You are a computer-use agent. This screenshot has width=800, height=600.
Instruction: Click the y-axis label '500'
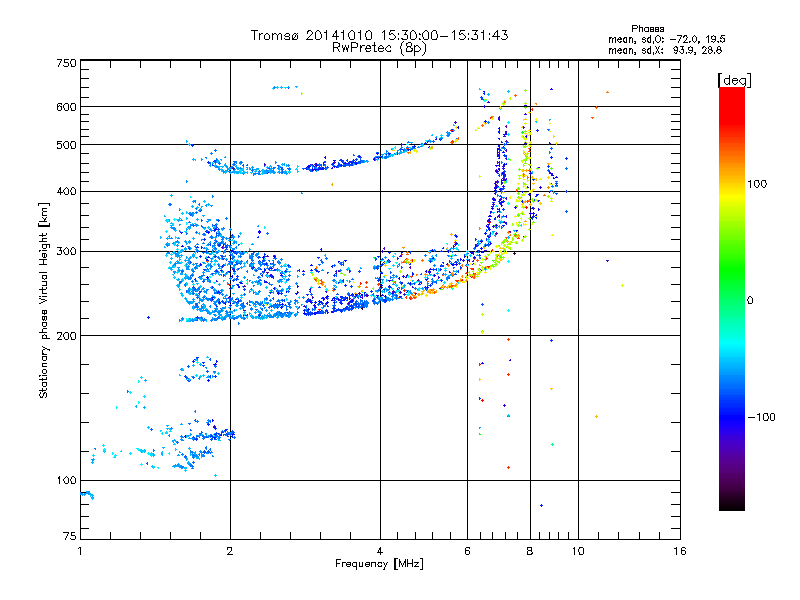point(66,145)
